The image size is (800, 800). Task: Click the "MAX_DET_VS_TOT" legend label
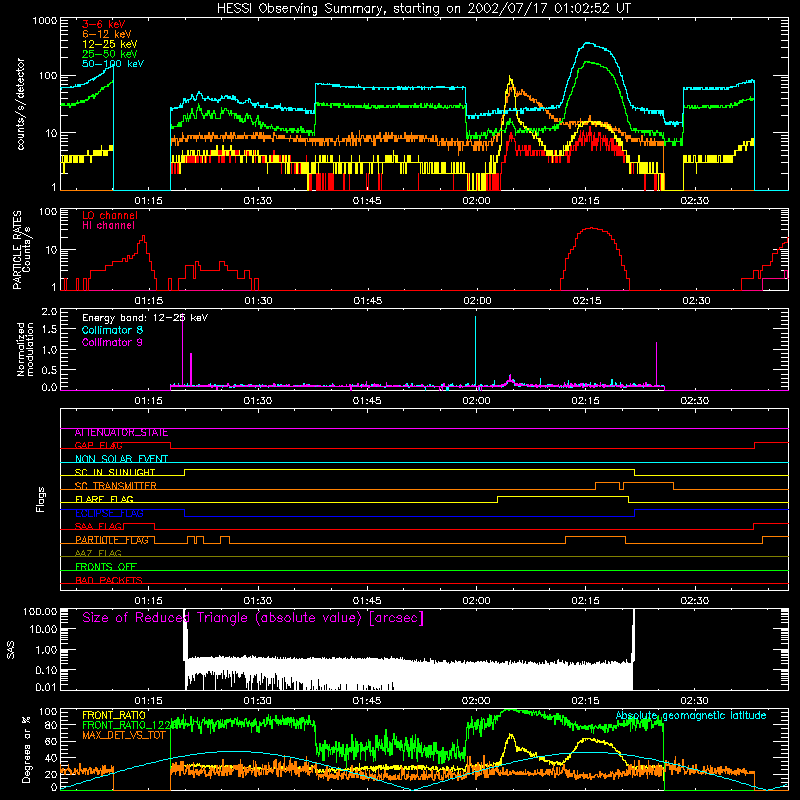coord(124,735)
